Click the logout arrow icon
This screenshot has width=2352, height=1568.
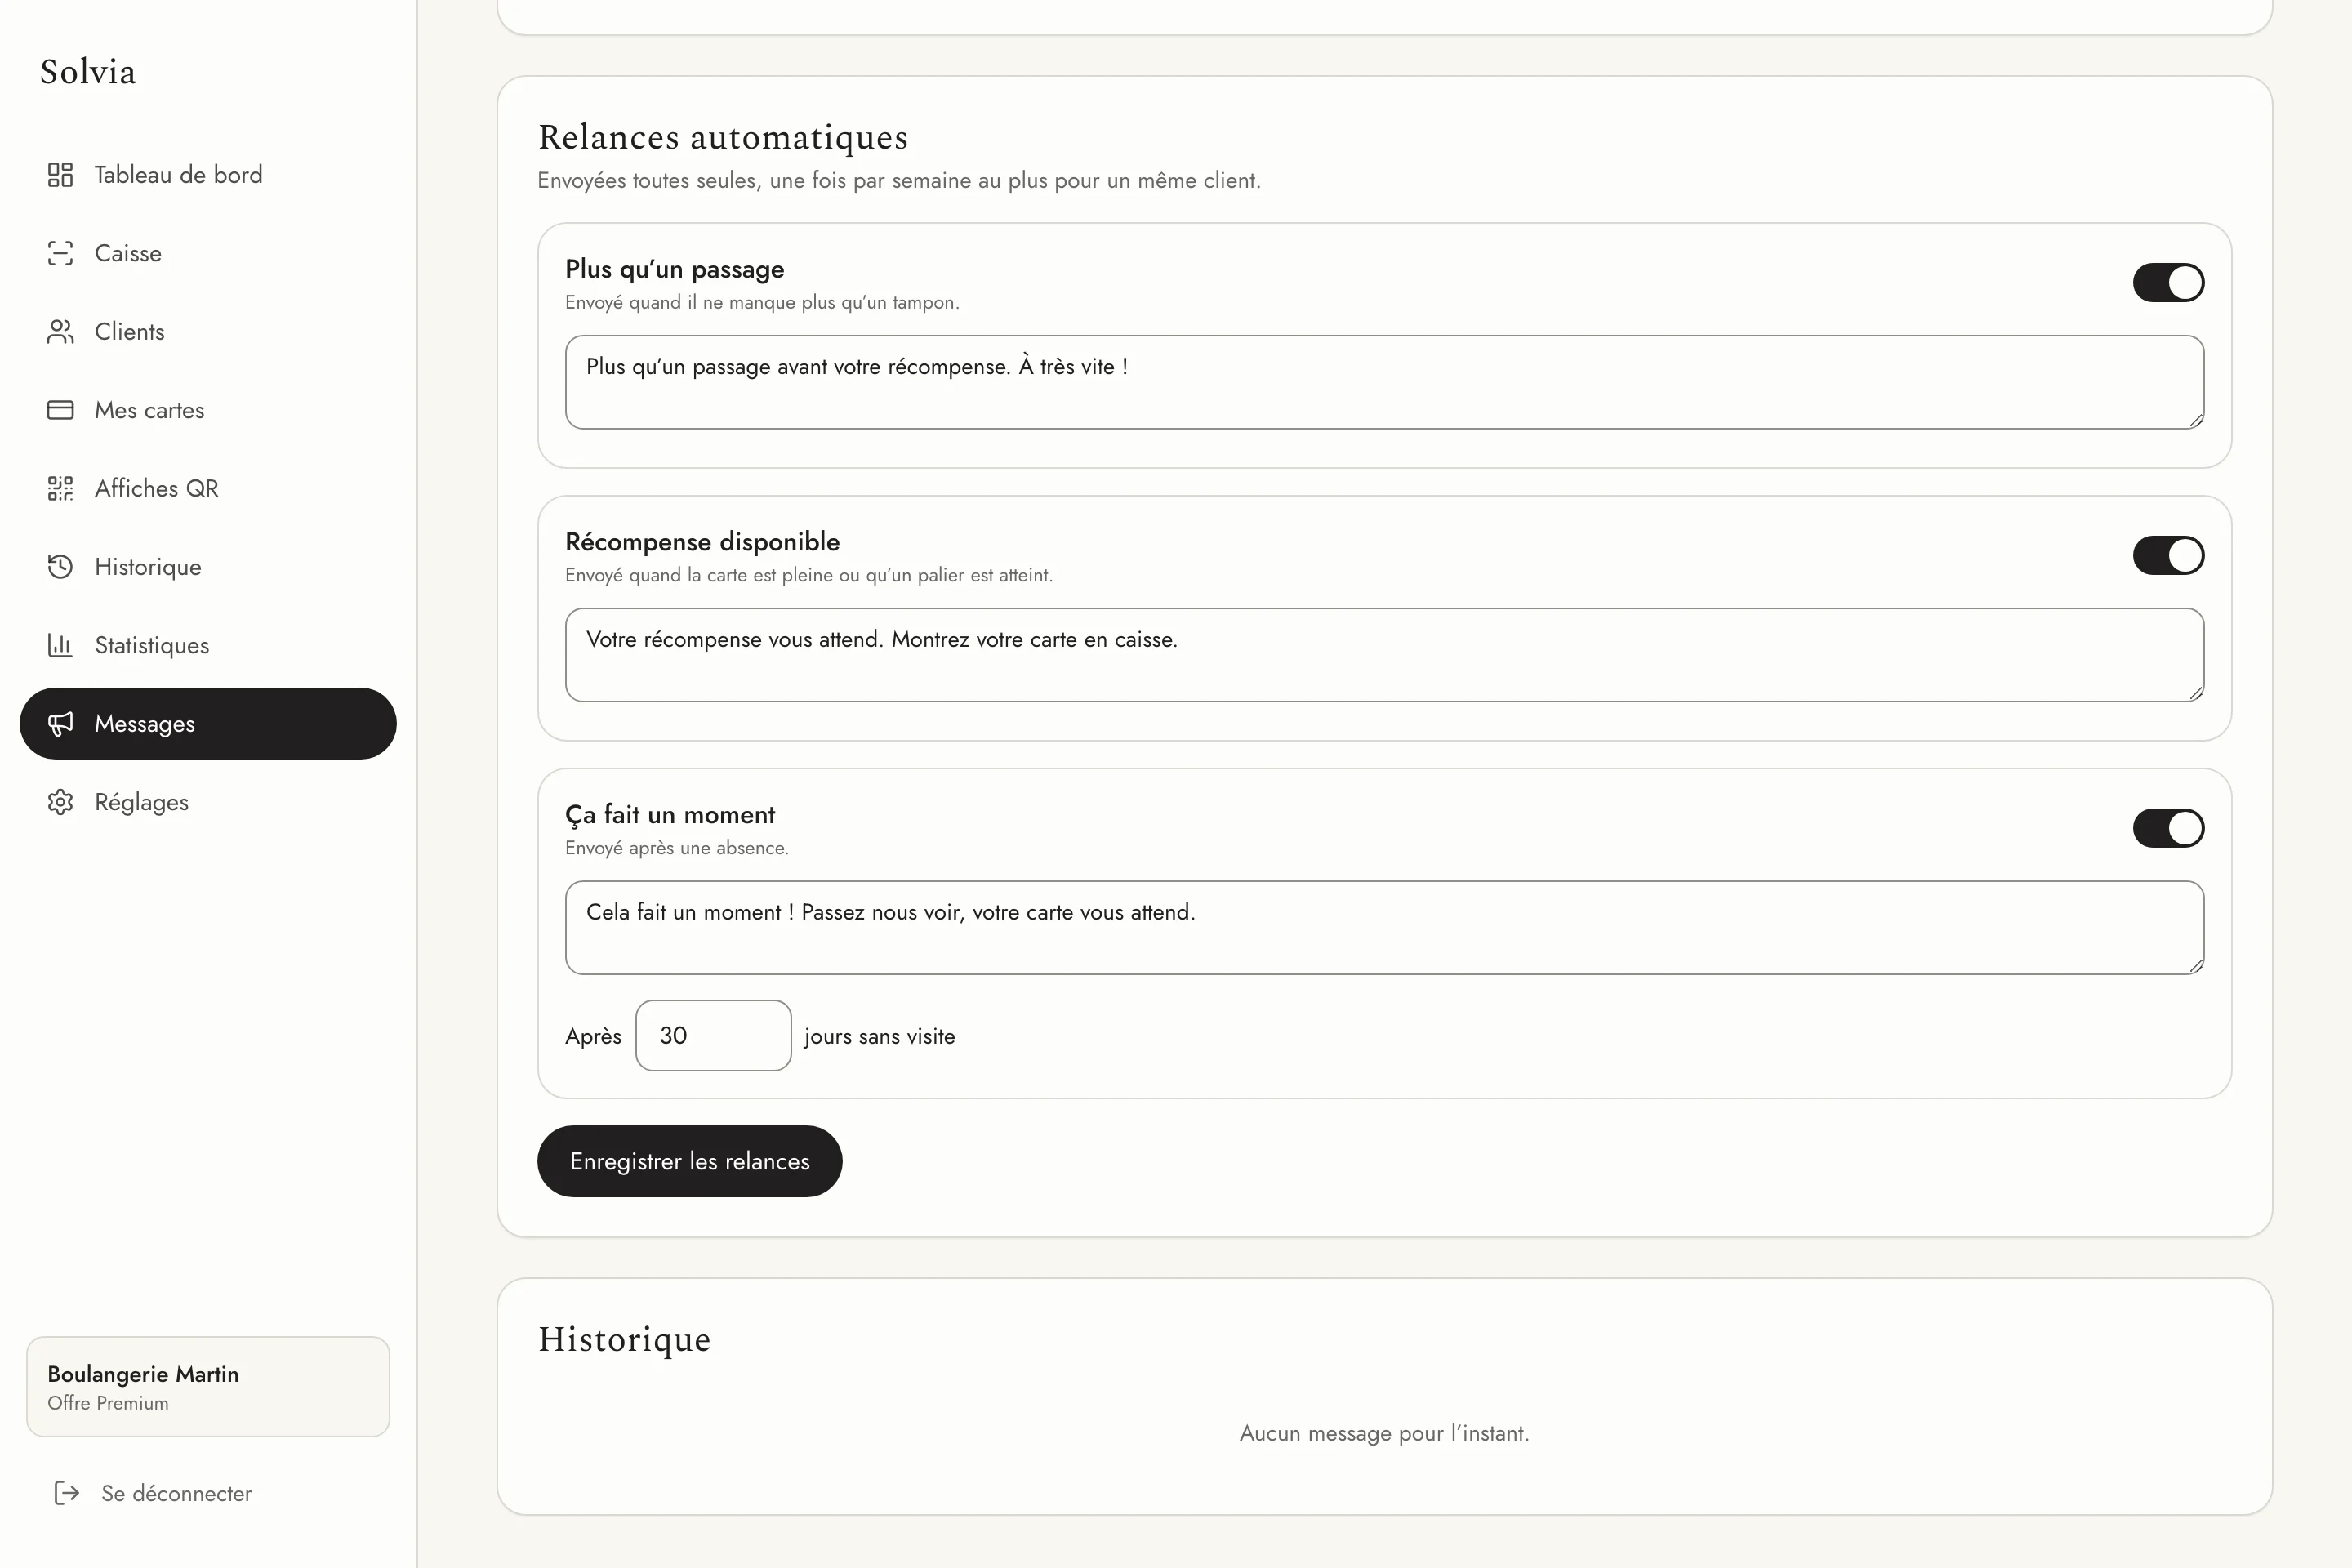coord(66,1493)
